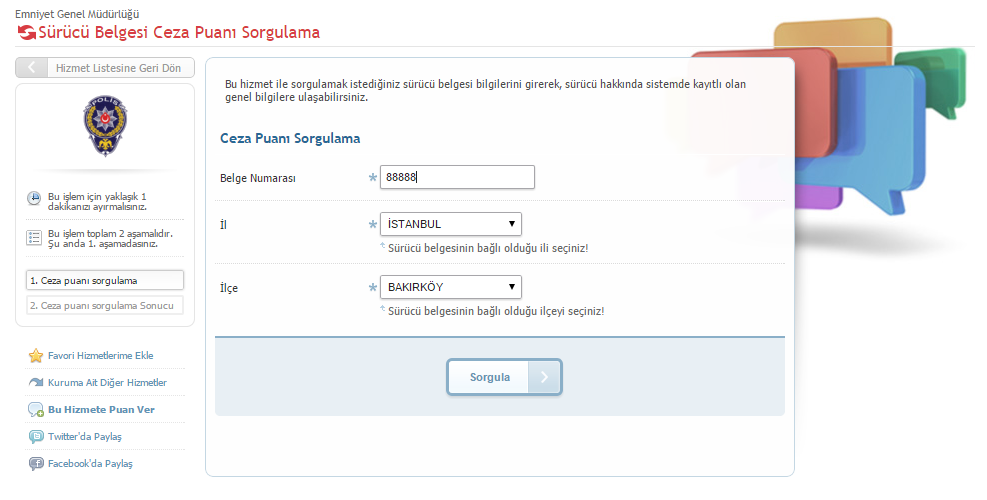Viewport: 987px width, 500px height.
Task: Share via Facebook'da Paylaş link
Action: pos(90,463)
